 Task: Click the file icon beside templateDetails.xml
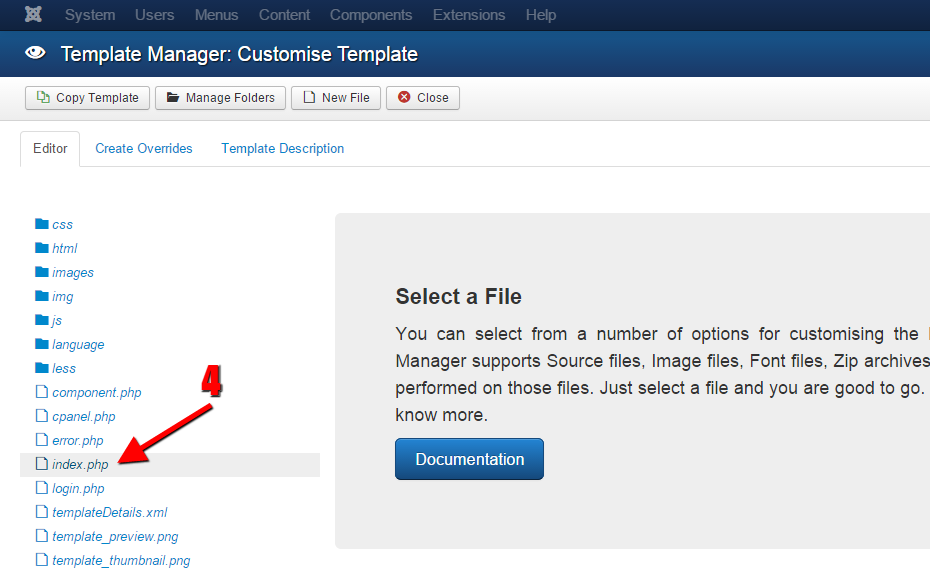[x=42, y=512]
